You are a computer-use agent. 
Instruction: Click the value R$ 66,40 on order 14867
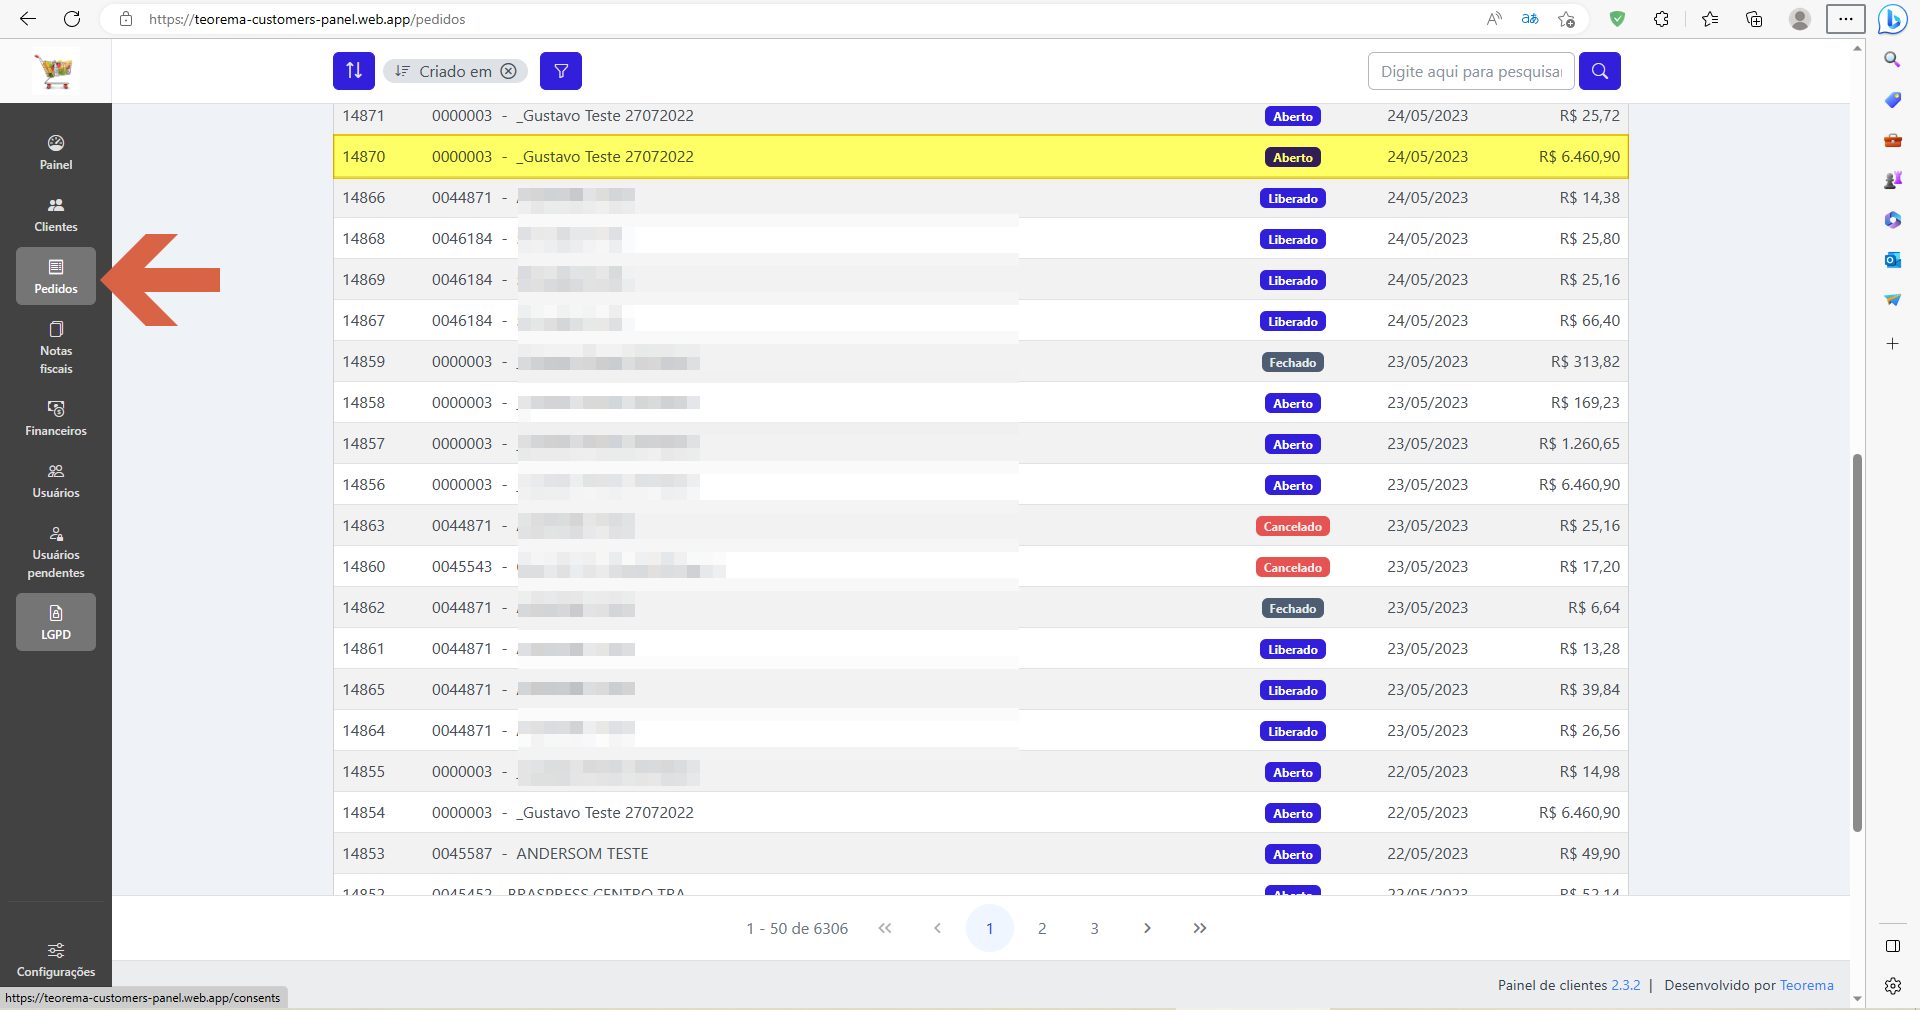pos(1590,321)
